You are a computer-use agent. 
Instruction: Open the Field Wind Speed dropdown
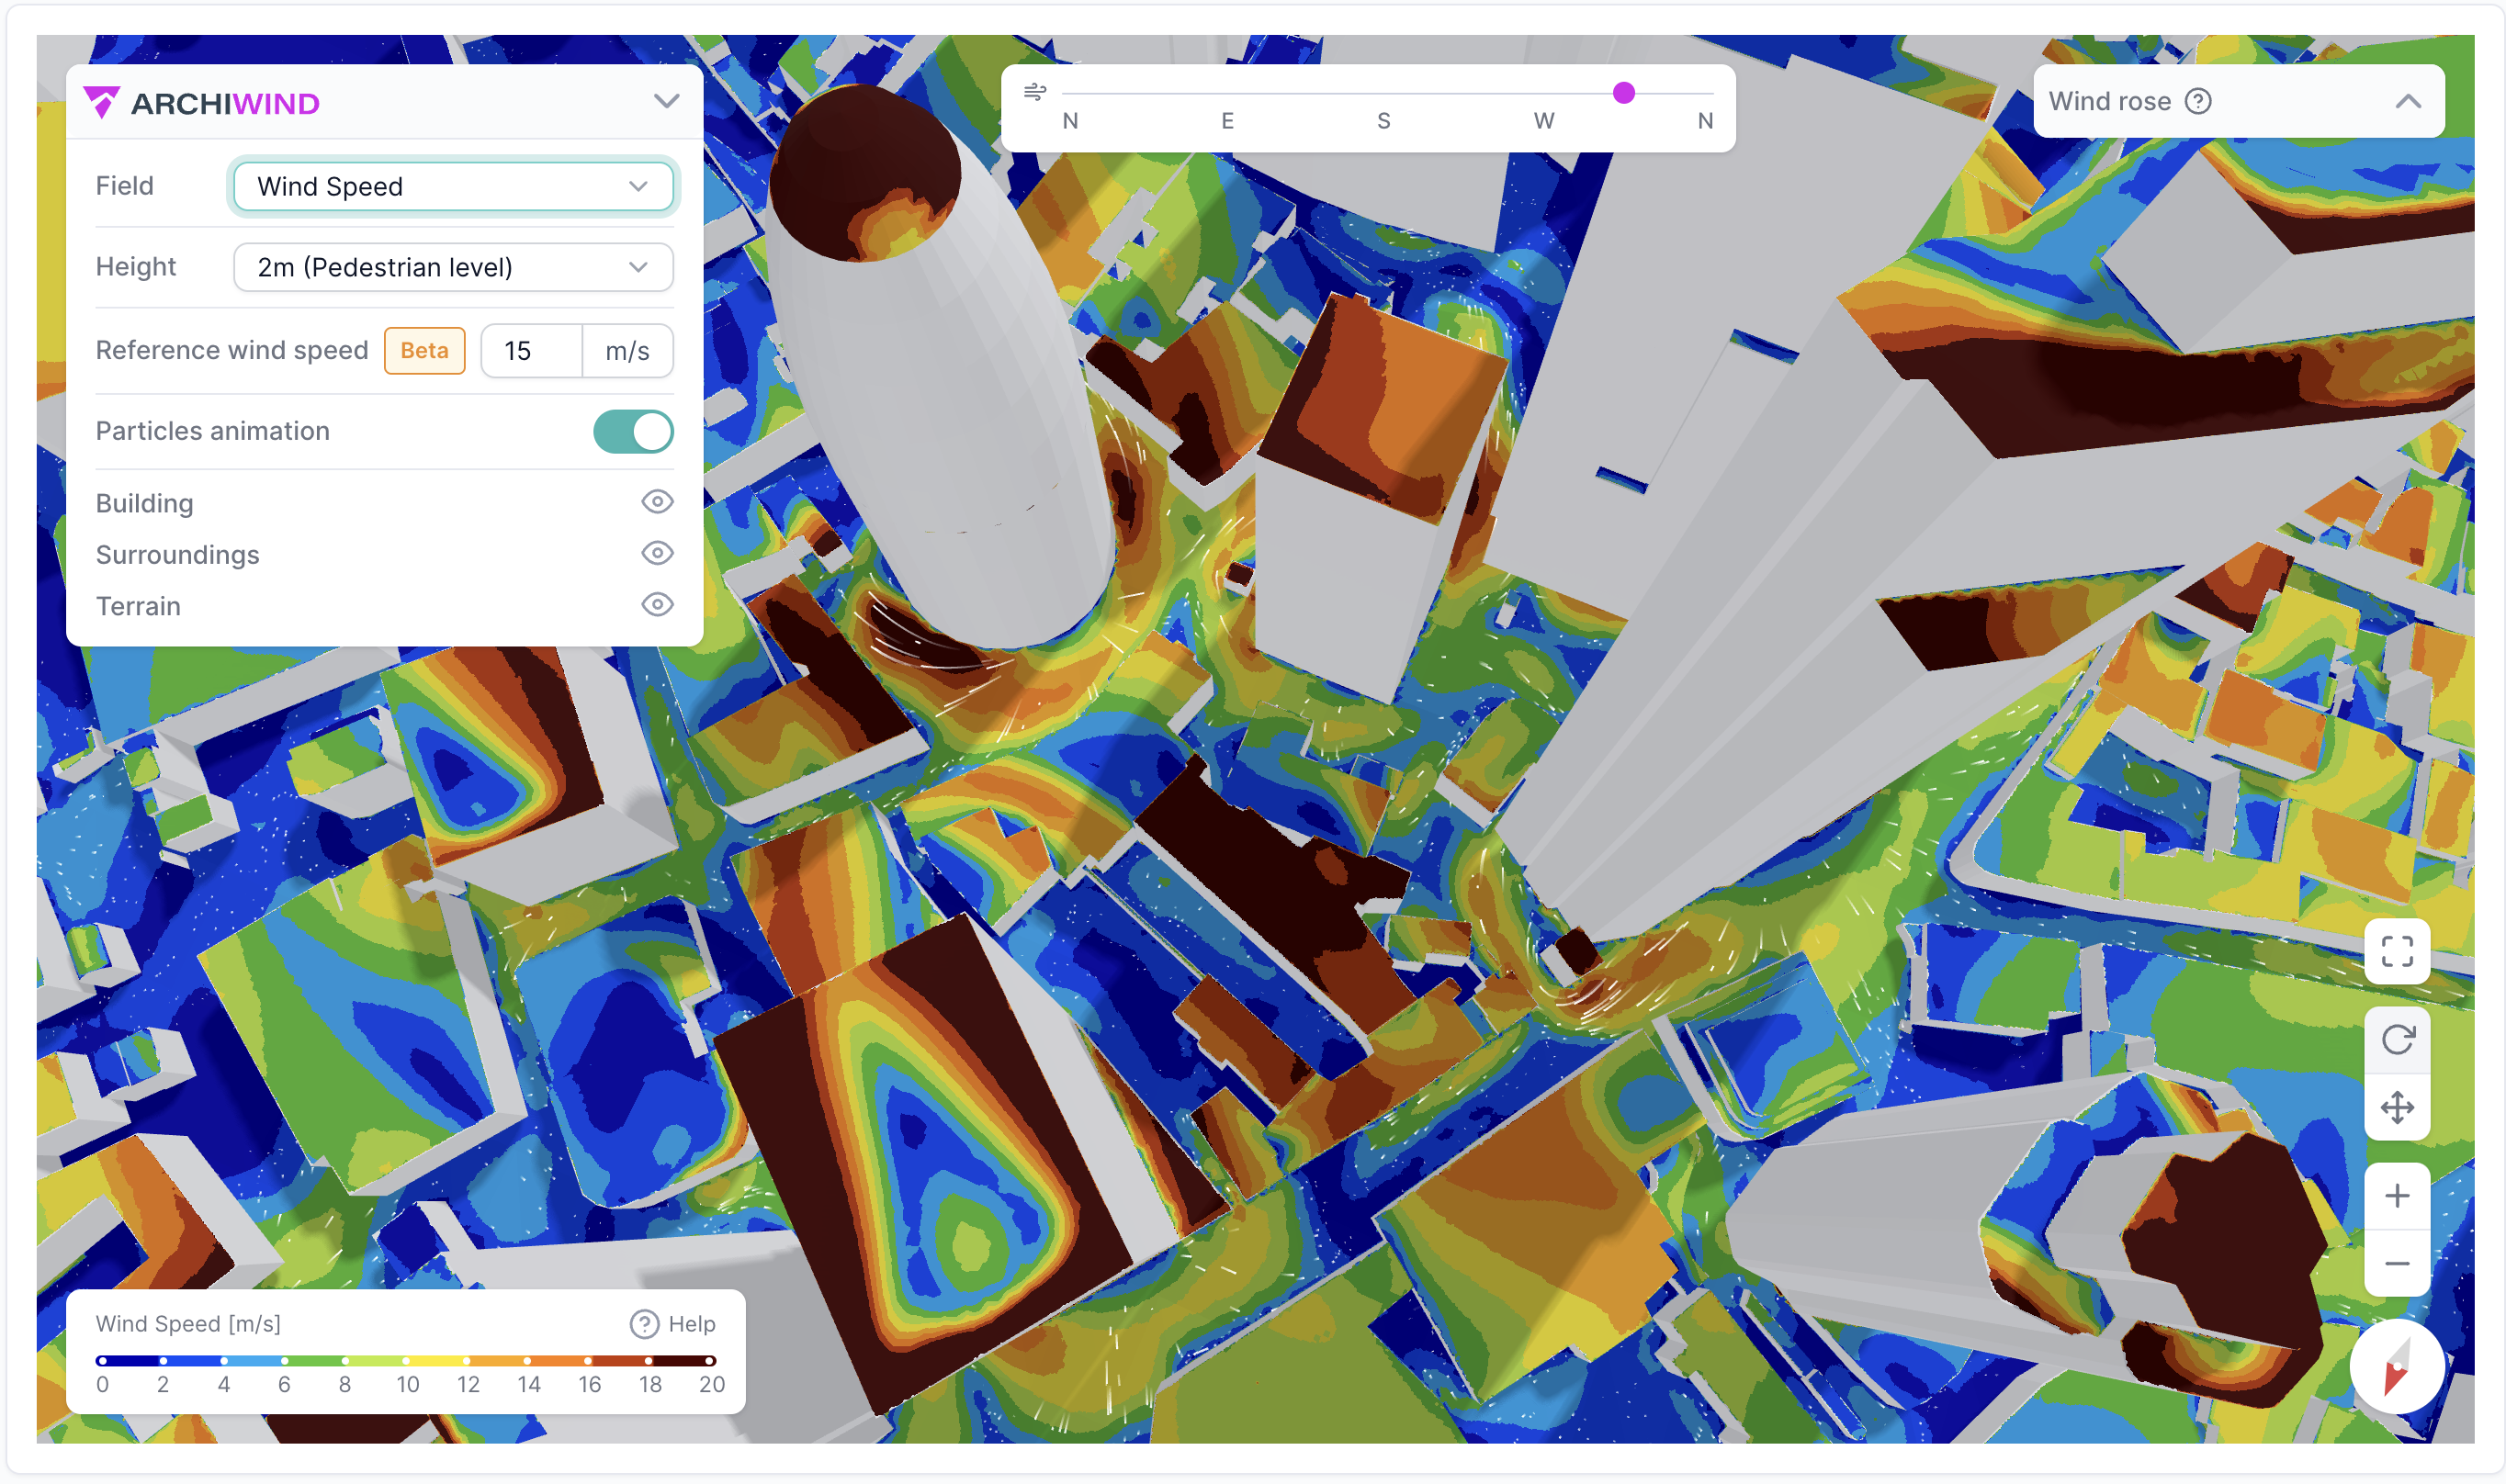(452, 186)
